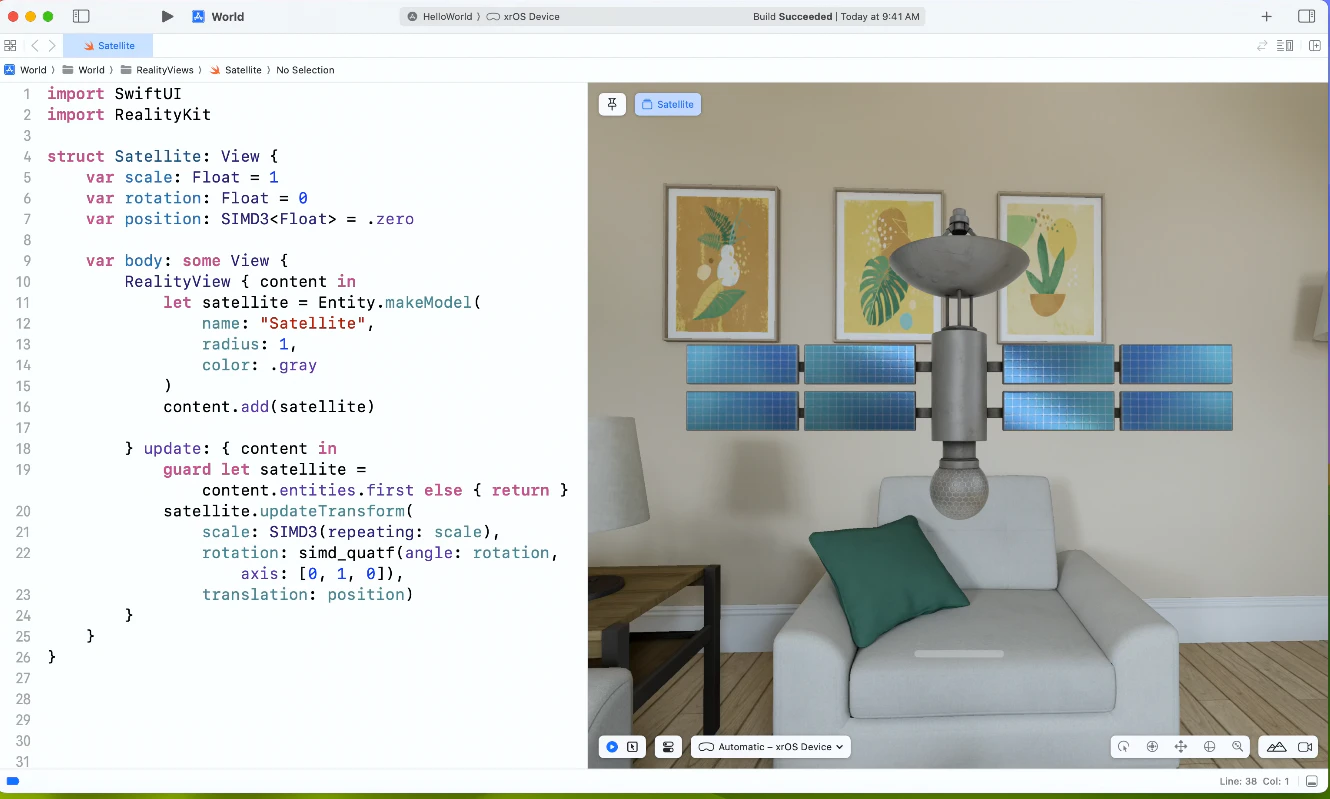Click the 'content.add(satellite)' line

[x=269, y=407]
